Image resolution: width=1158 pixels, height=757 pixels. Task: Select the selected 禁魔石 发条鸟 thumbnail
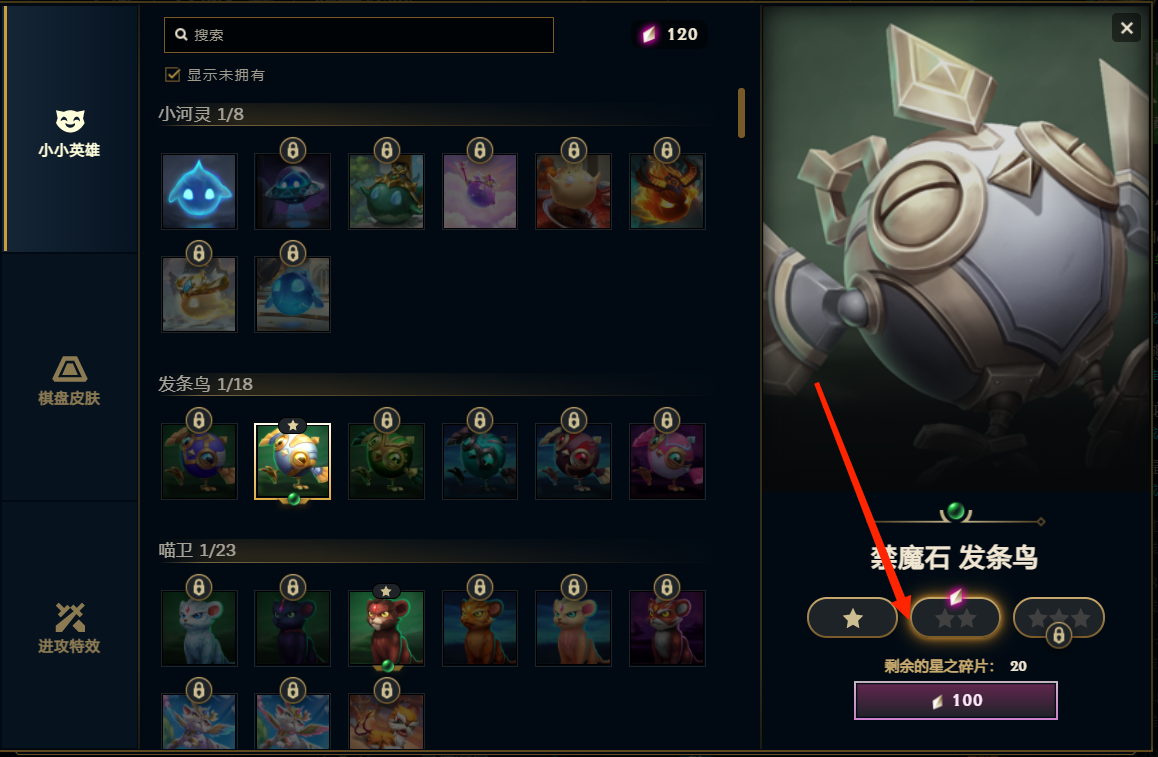pos(292,462)
